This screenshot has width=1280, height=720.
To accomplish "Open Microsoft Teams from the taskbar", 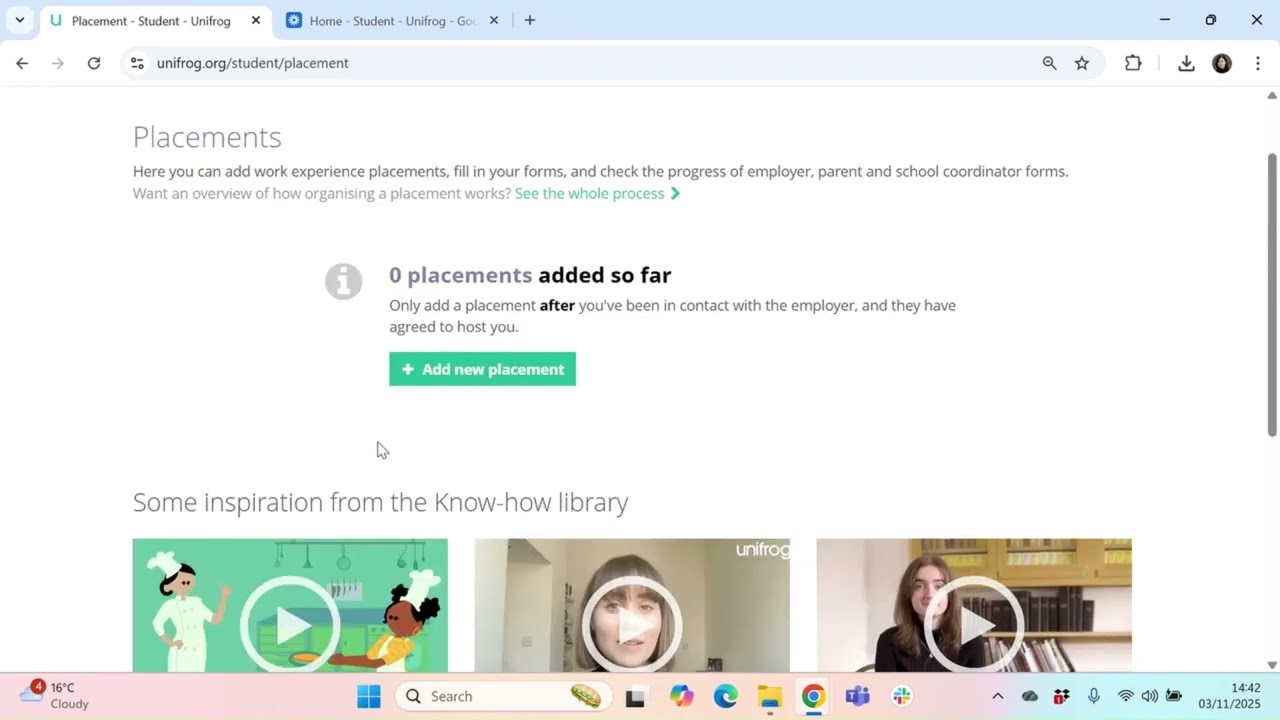I will coord(857,696).
